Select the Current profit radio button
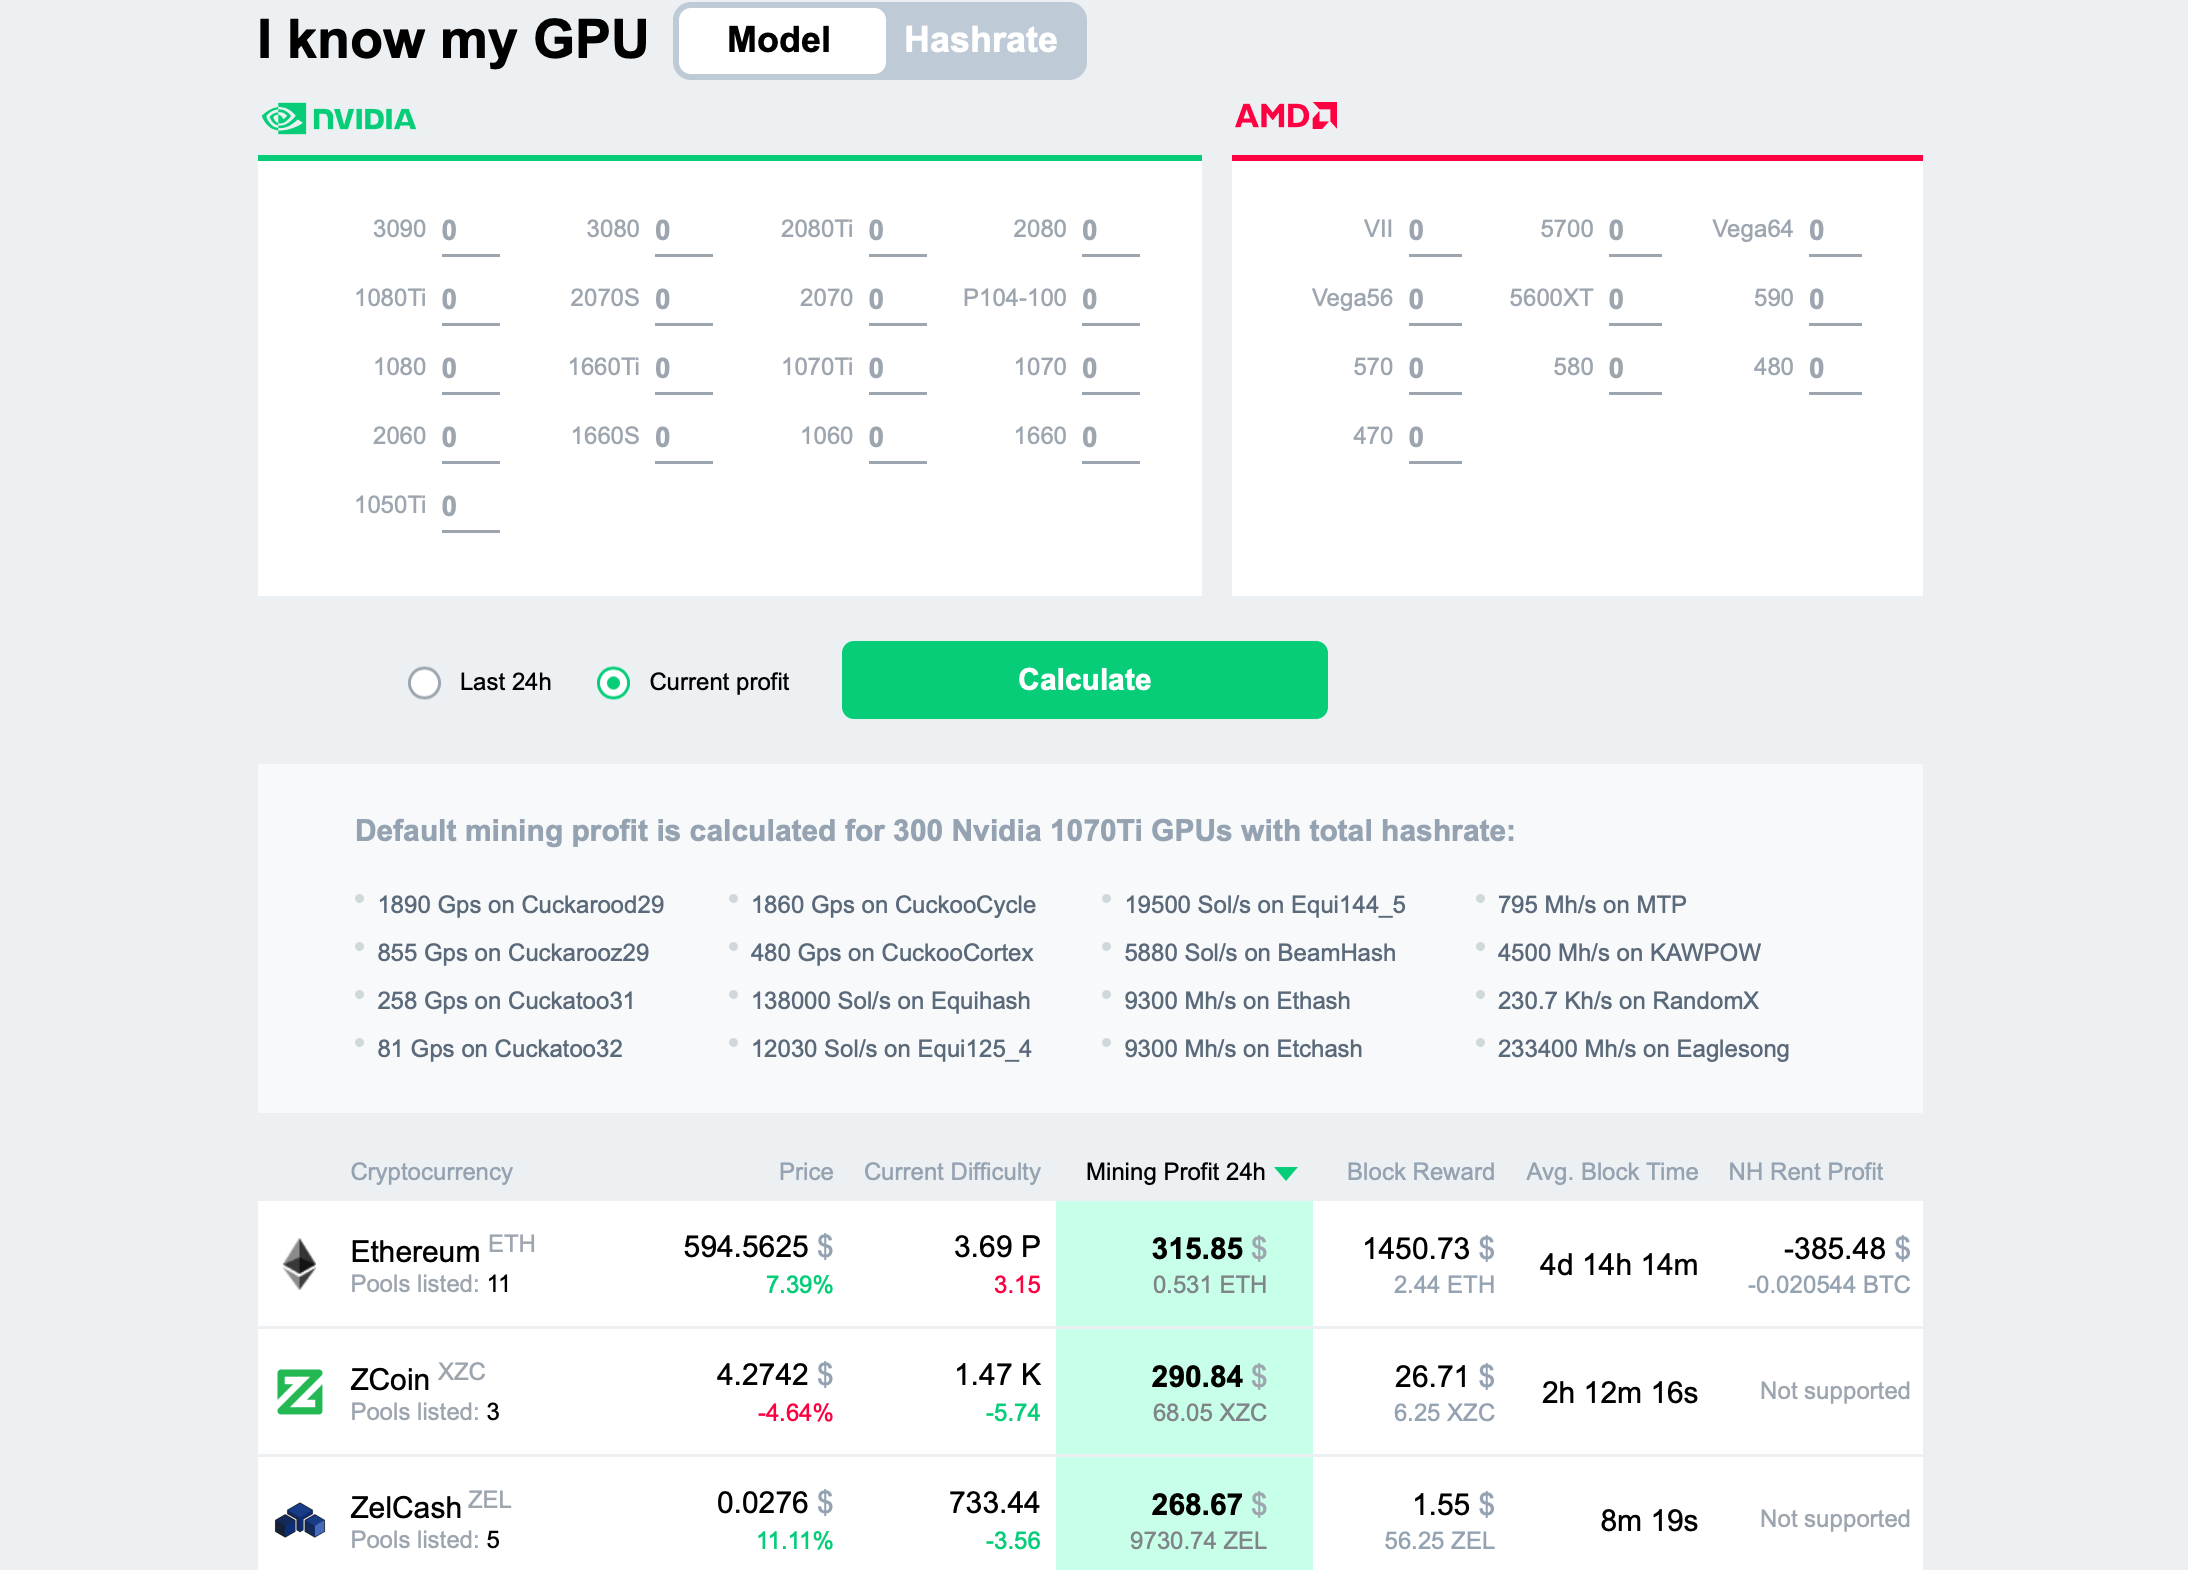Image resolution: width=2188 pixels, height=1570 pixels. 617,680
